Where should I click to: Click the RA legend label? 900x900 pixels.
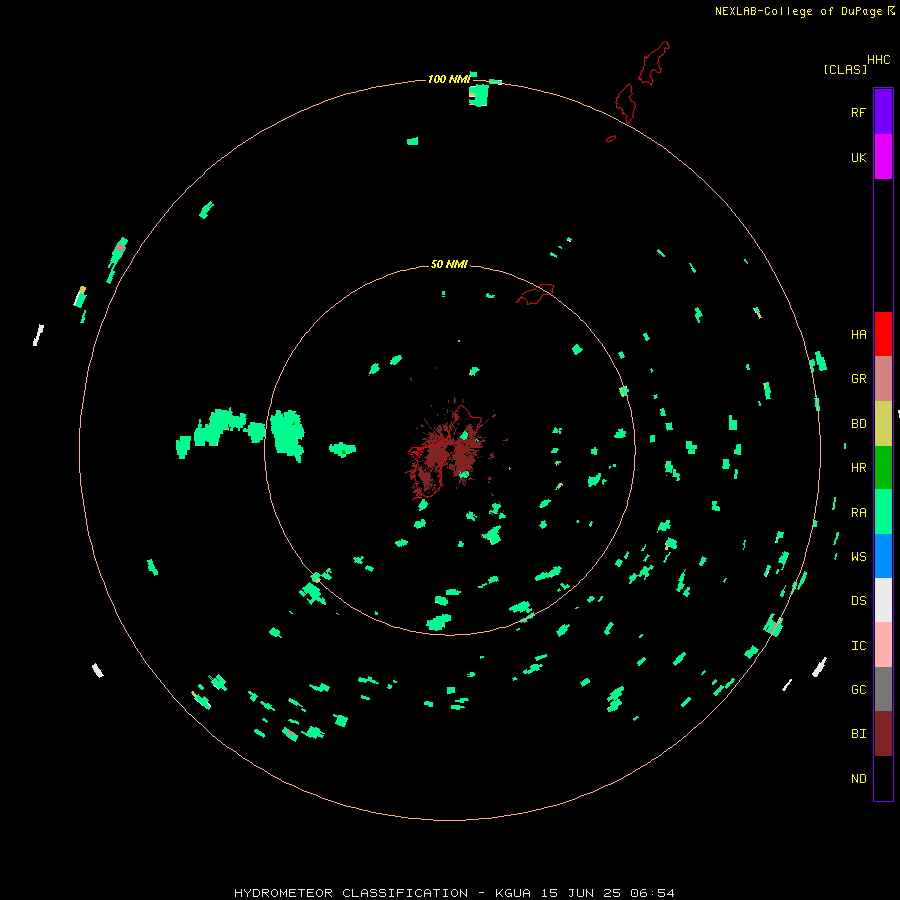(858, 513)
